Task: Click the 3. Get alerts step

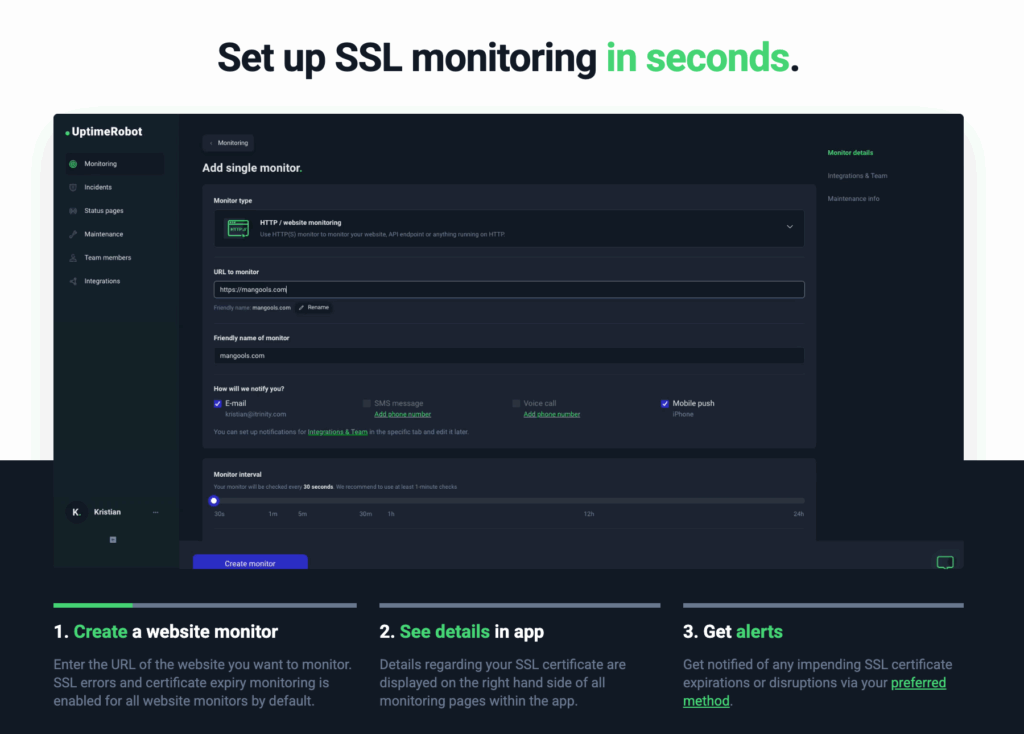Action: coord(733,632)
